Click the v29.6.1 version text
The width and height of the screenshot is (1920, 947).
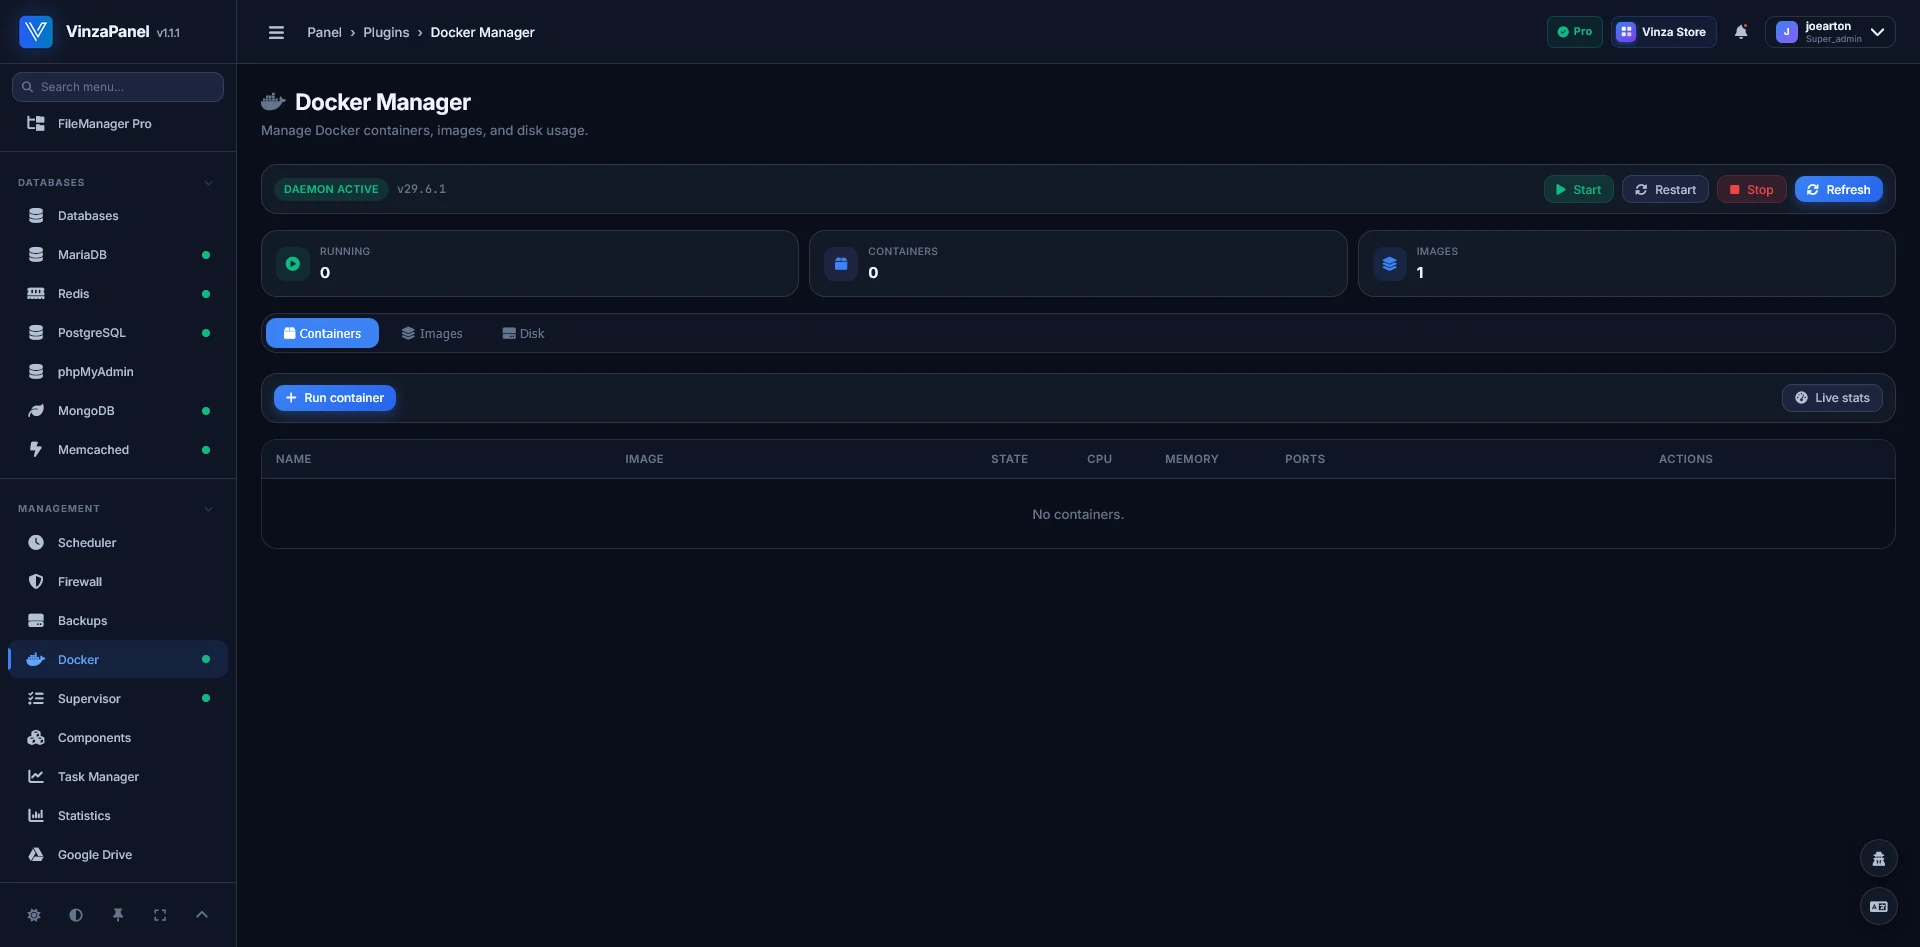(x=421, y=189)
